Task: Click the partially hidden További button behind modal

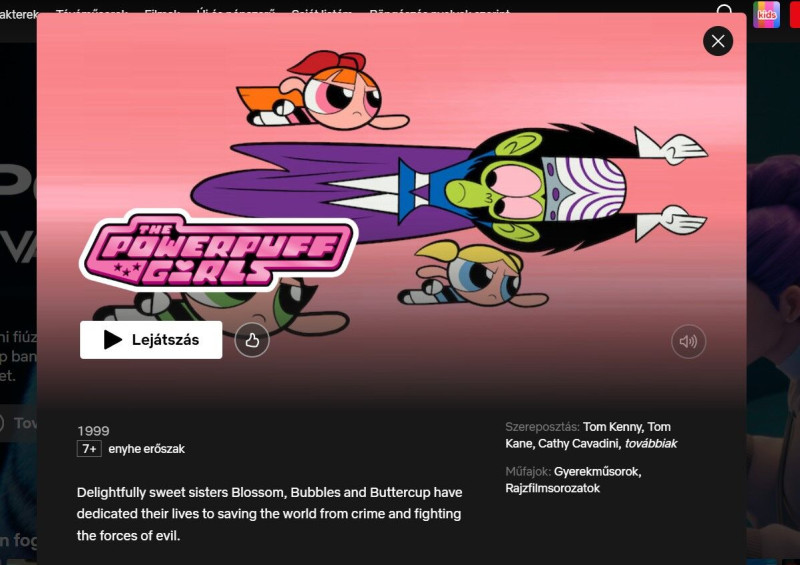Action: (x=18, y=423)
